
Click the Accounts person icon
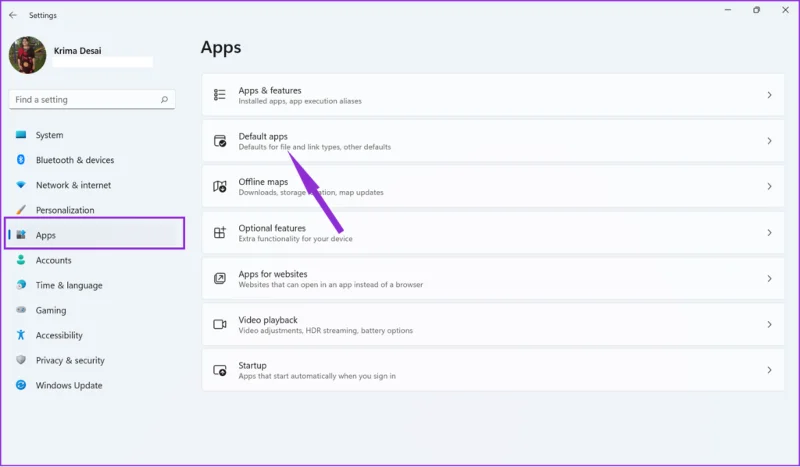[21, 260]
